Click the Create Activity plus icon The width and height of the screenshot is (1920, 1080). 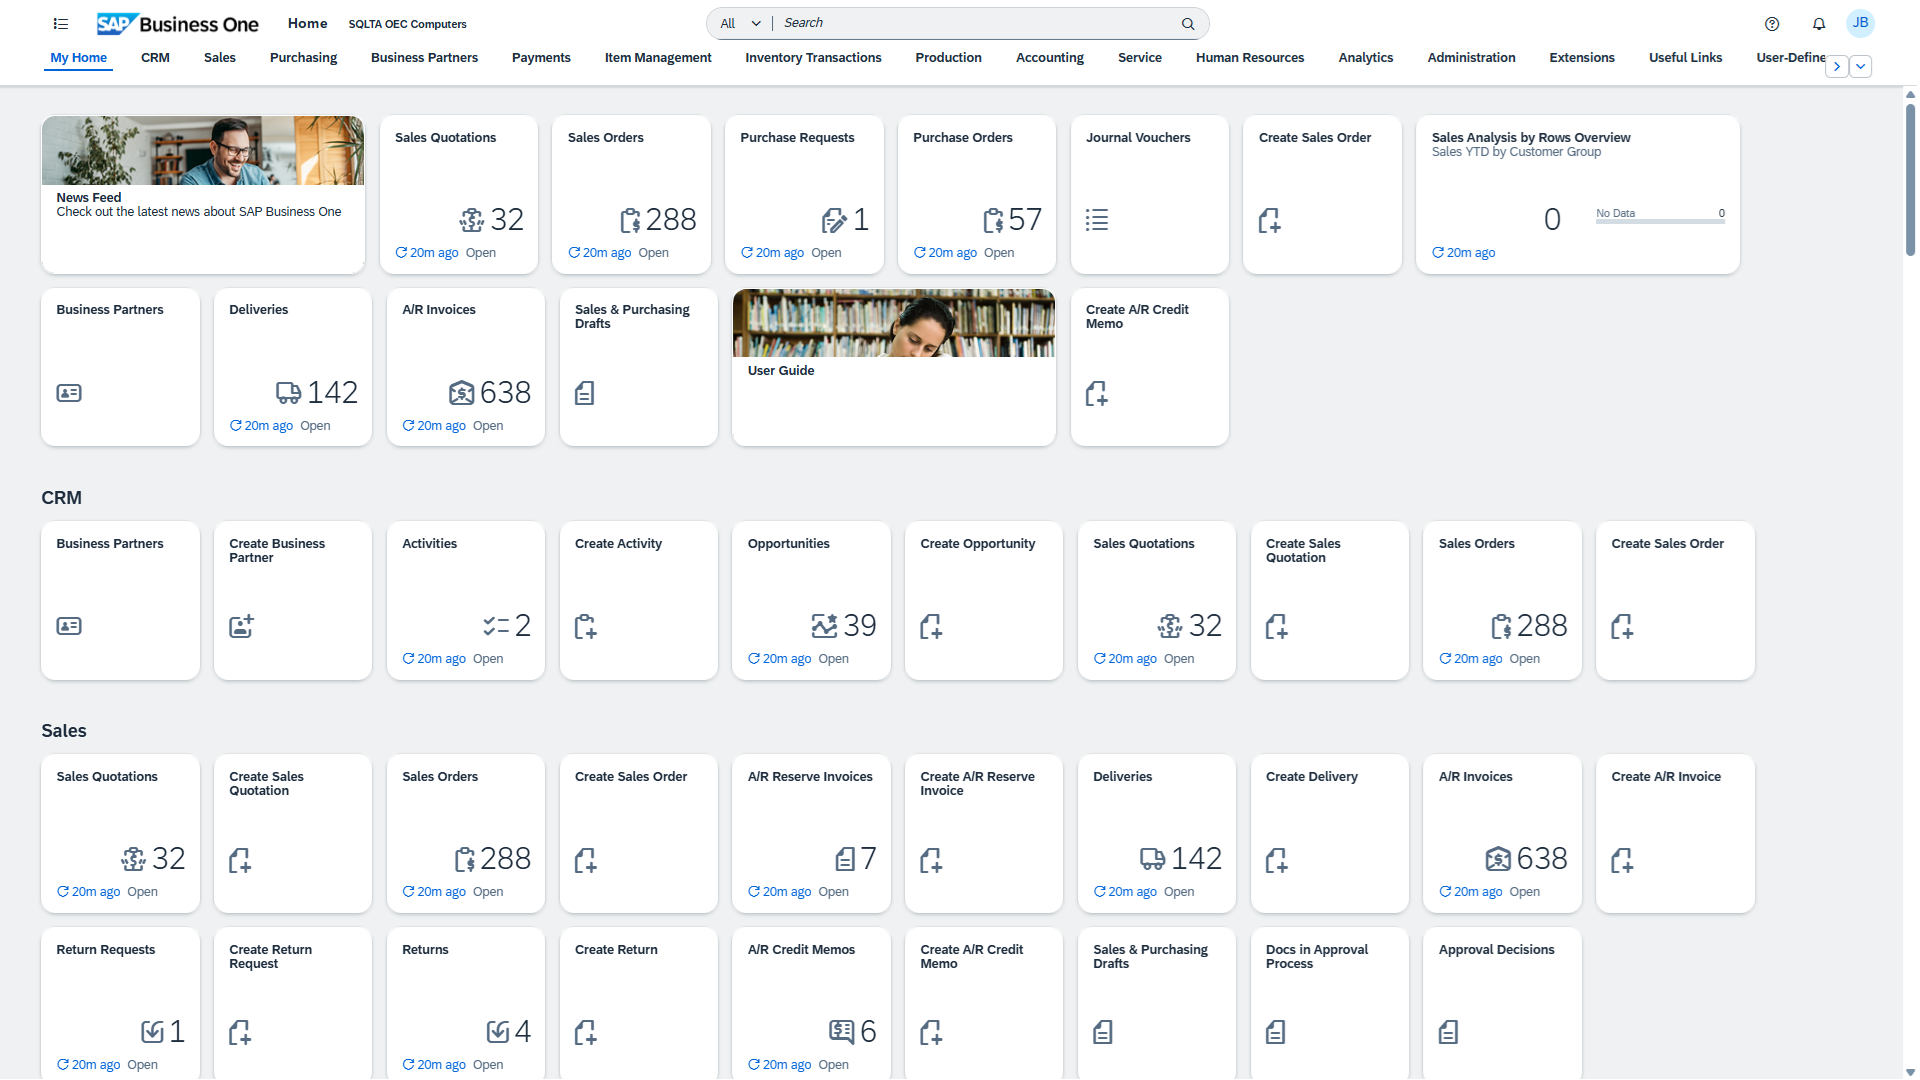pyautogui.click(x=585, y=627)
